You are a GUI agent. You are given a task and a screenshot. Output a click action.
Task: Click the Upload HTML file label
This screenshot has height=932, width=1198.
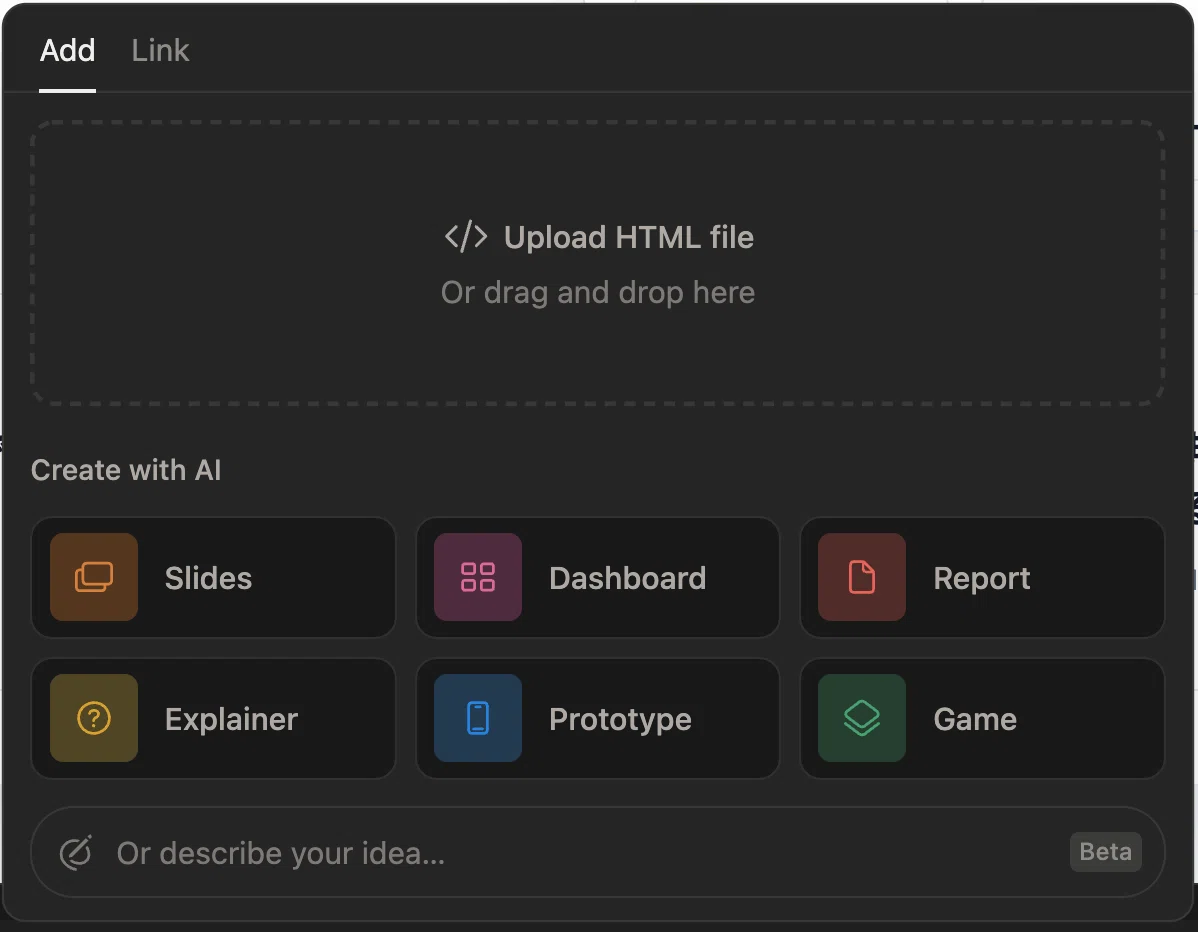point(628,237)
